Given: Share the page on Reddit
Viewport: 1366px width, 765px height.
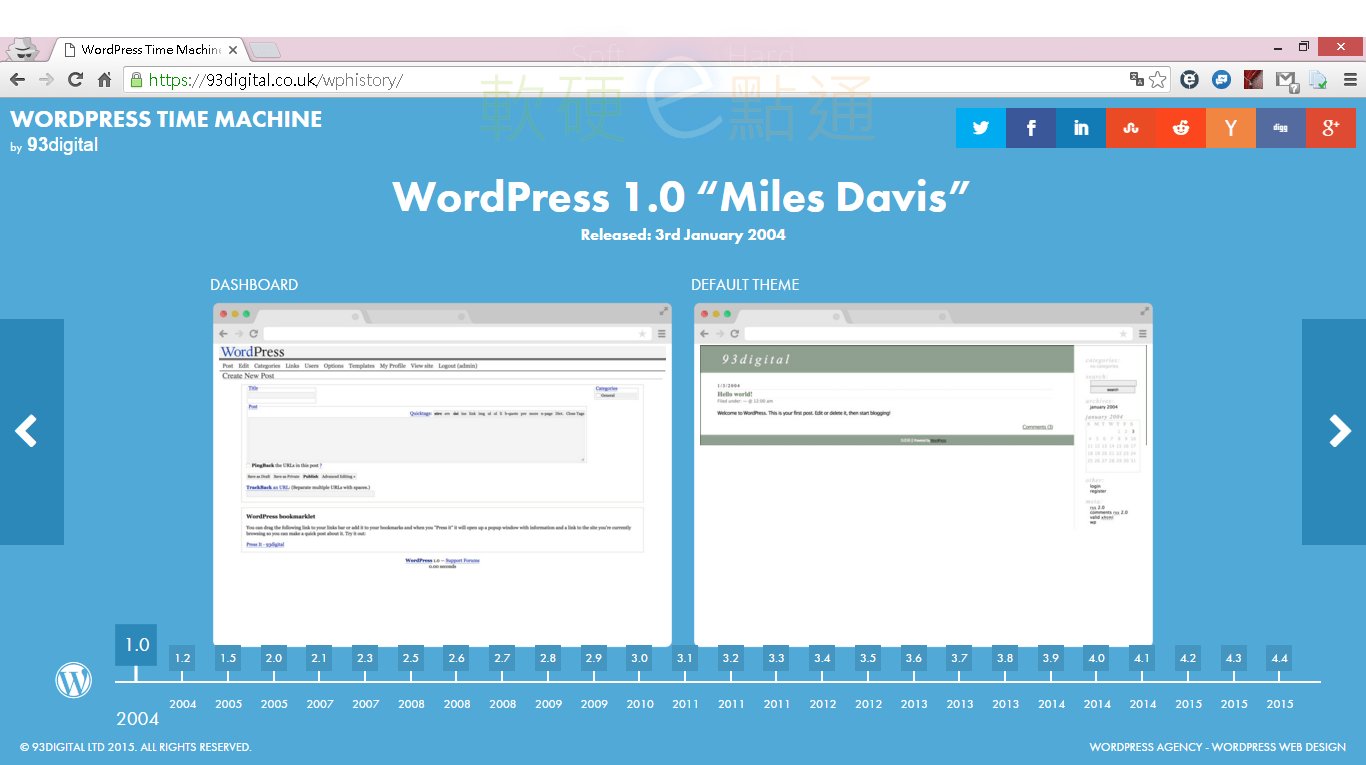Looking at the screenshot, I should (1181, 128).
